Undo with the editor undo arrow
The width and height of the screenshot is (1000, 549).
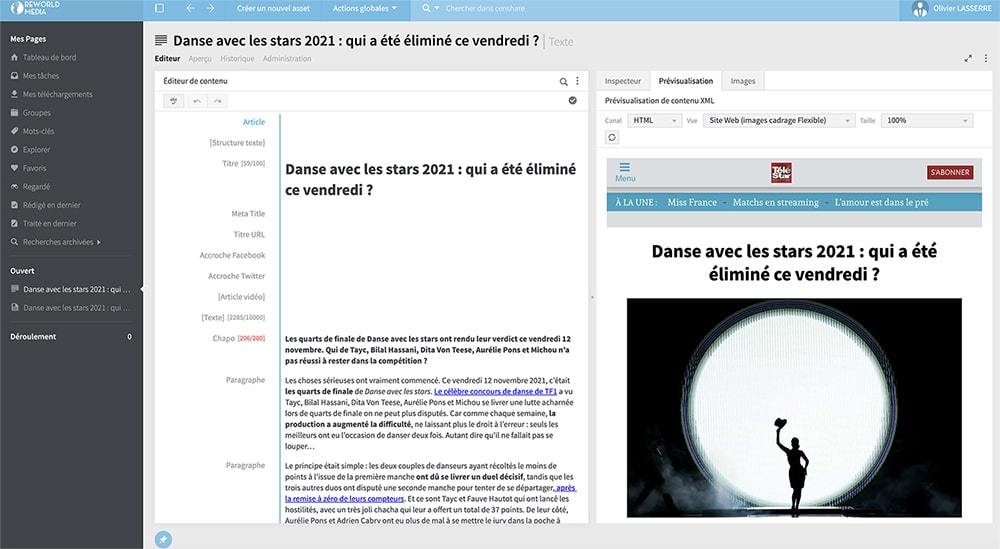(197, 101)
